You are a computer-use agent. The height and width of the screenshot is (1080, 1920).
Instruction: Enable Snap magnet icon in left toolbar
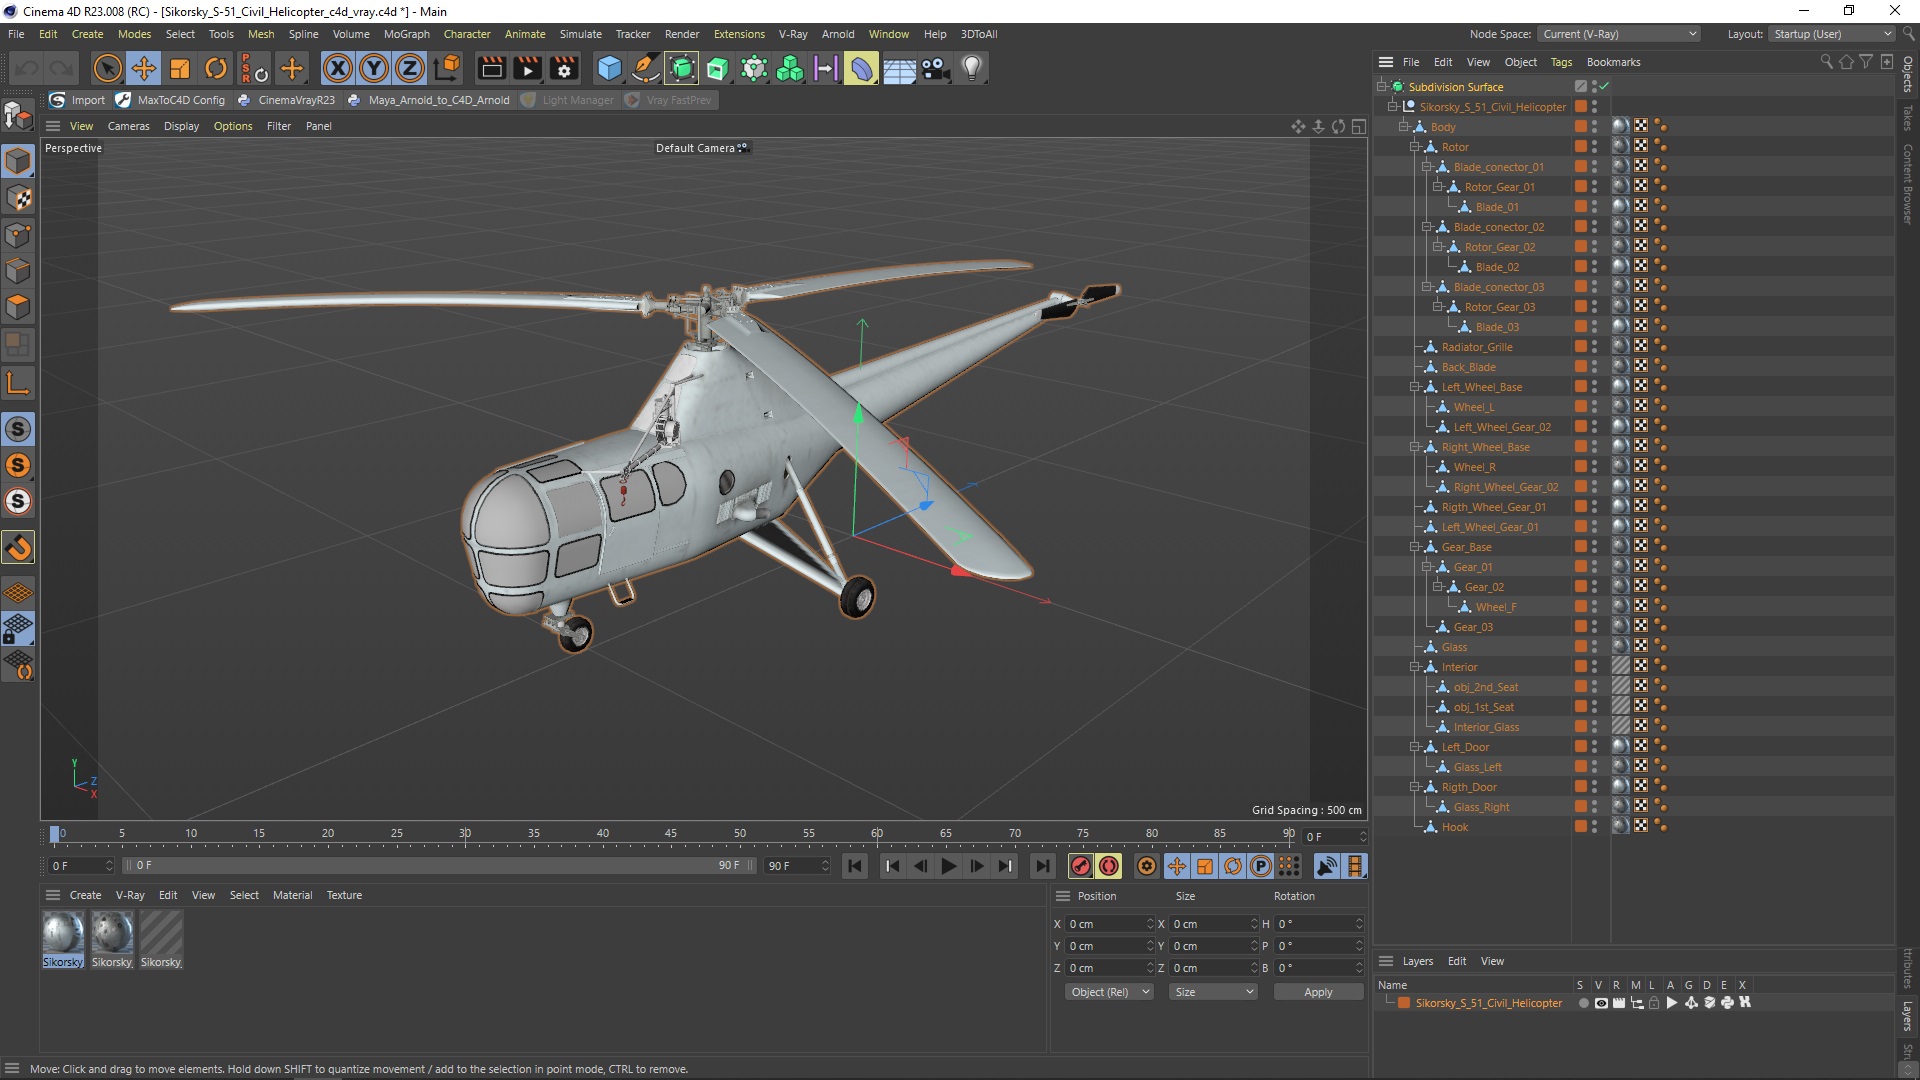point(18,547)
